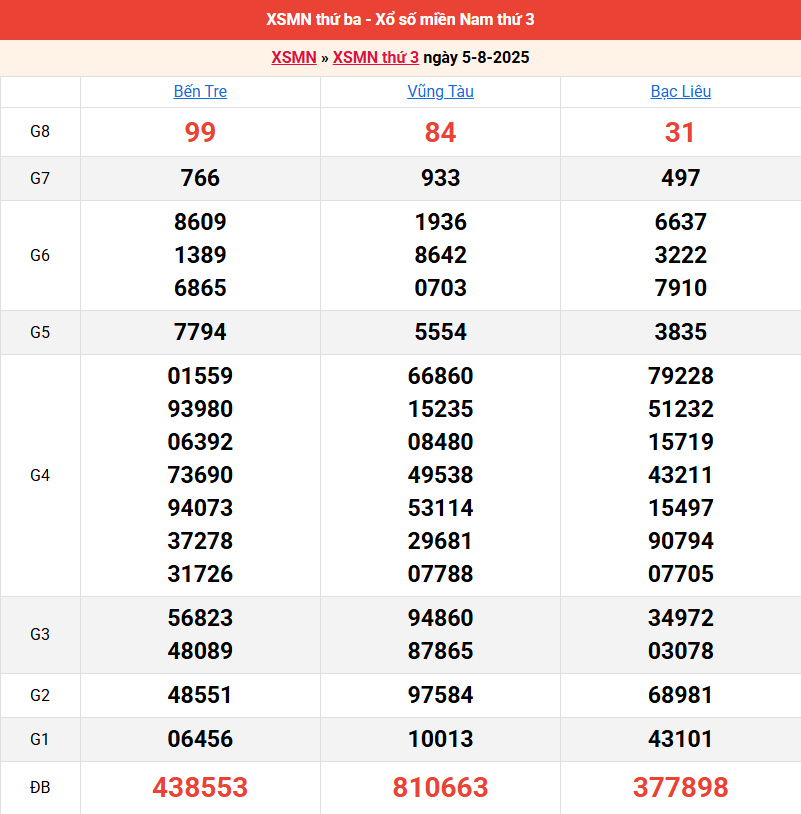
Task: Click G8 row label
Action: click(x=40, y=131)
